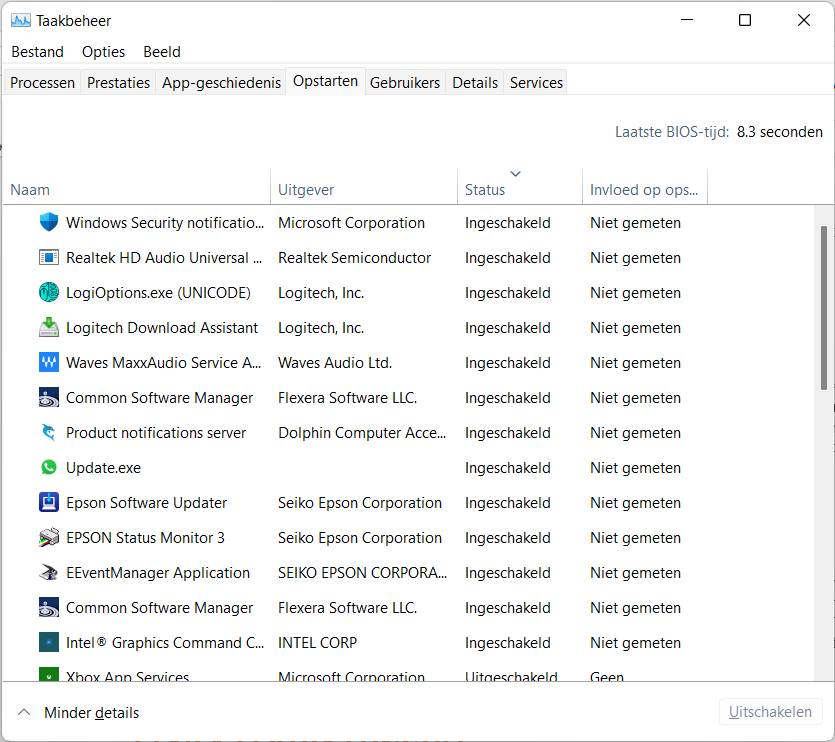The width and height of the screenshot is (835, 742).
Task: Switch to the Details tab
Action: point(475,83)
